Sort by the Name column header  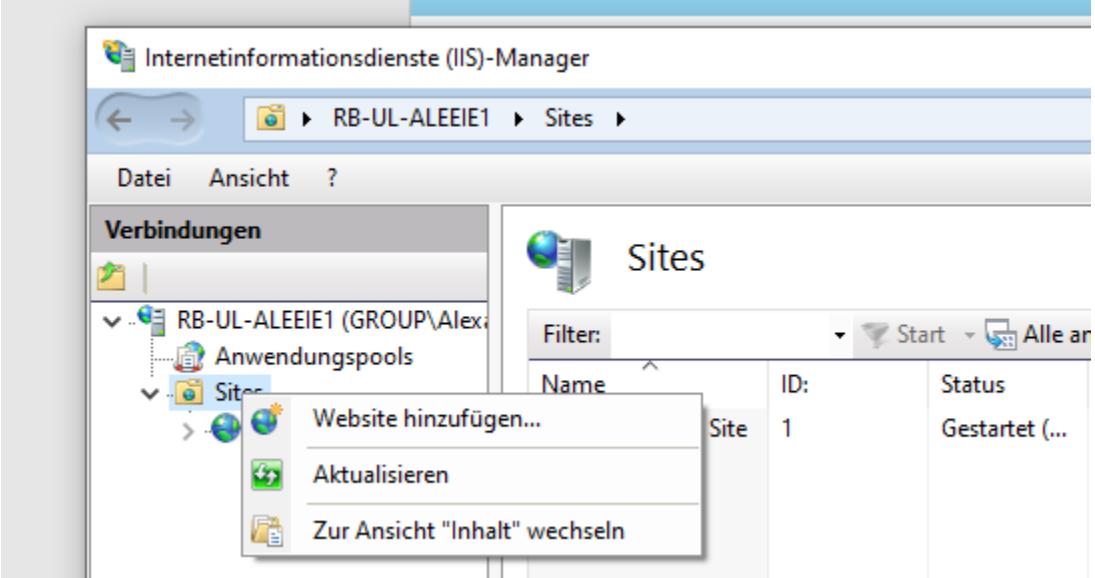pyautogui.click(x=573, y=384)
